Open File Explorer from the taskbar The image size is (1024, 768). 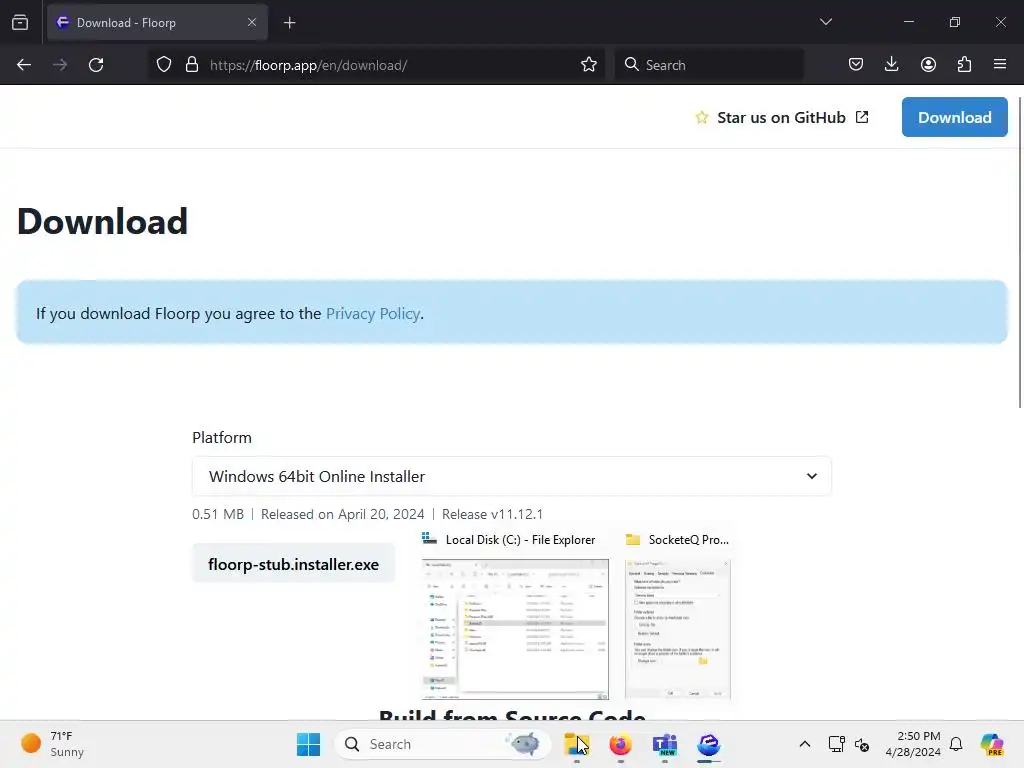[577, 744]
